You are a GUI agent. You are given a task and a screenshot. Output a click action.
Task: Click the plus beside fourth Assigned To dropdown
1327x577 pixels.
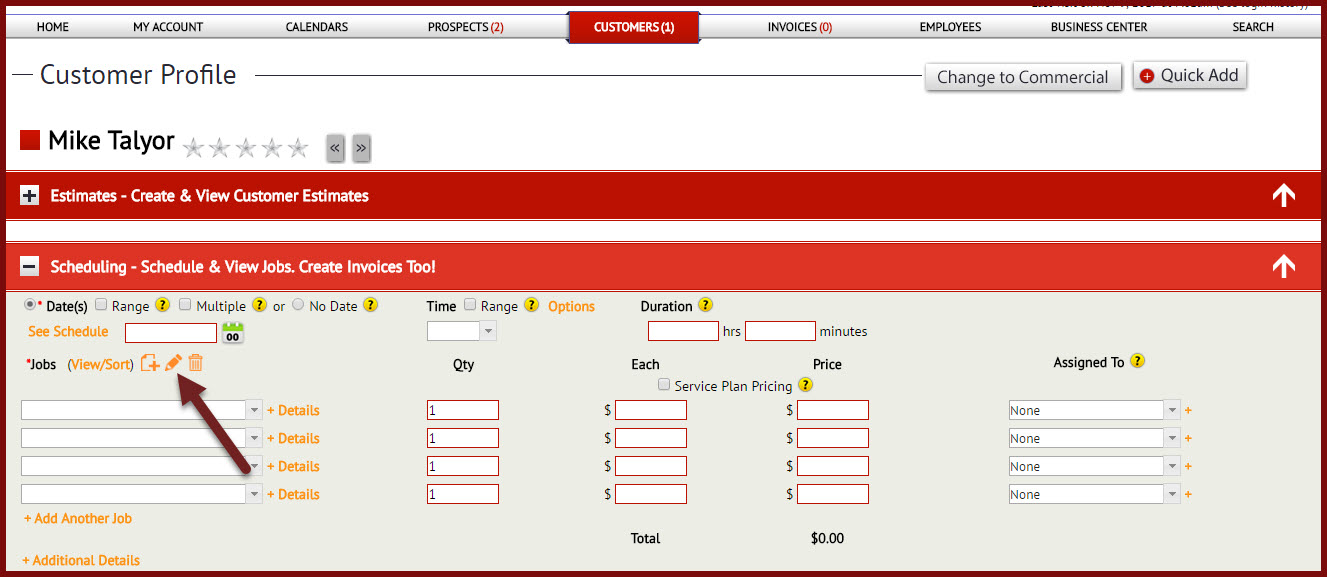pos(1189,495)
